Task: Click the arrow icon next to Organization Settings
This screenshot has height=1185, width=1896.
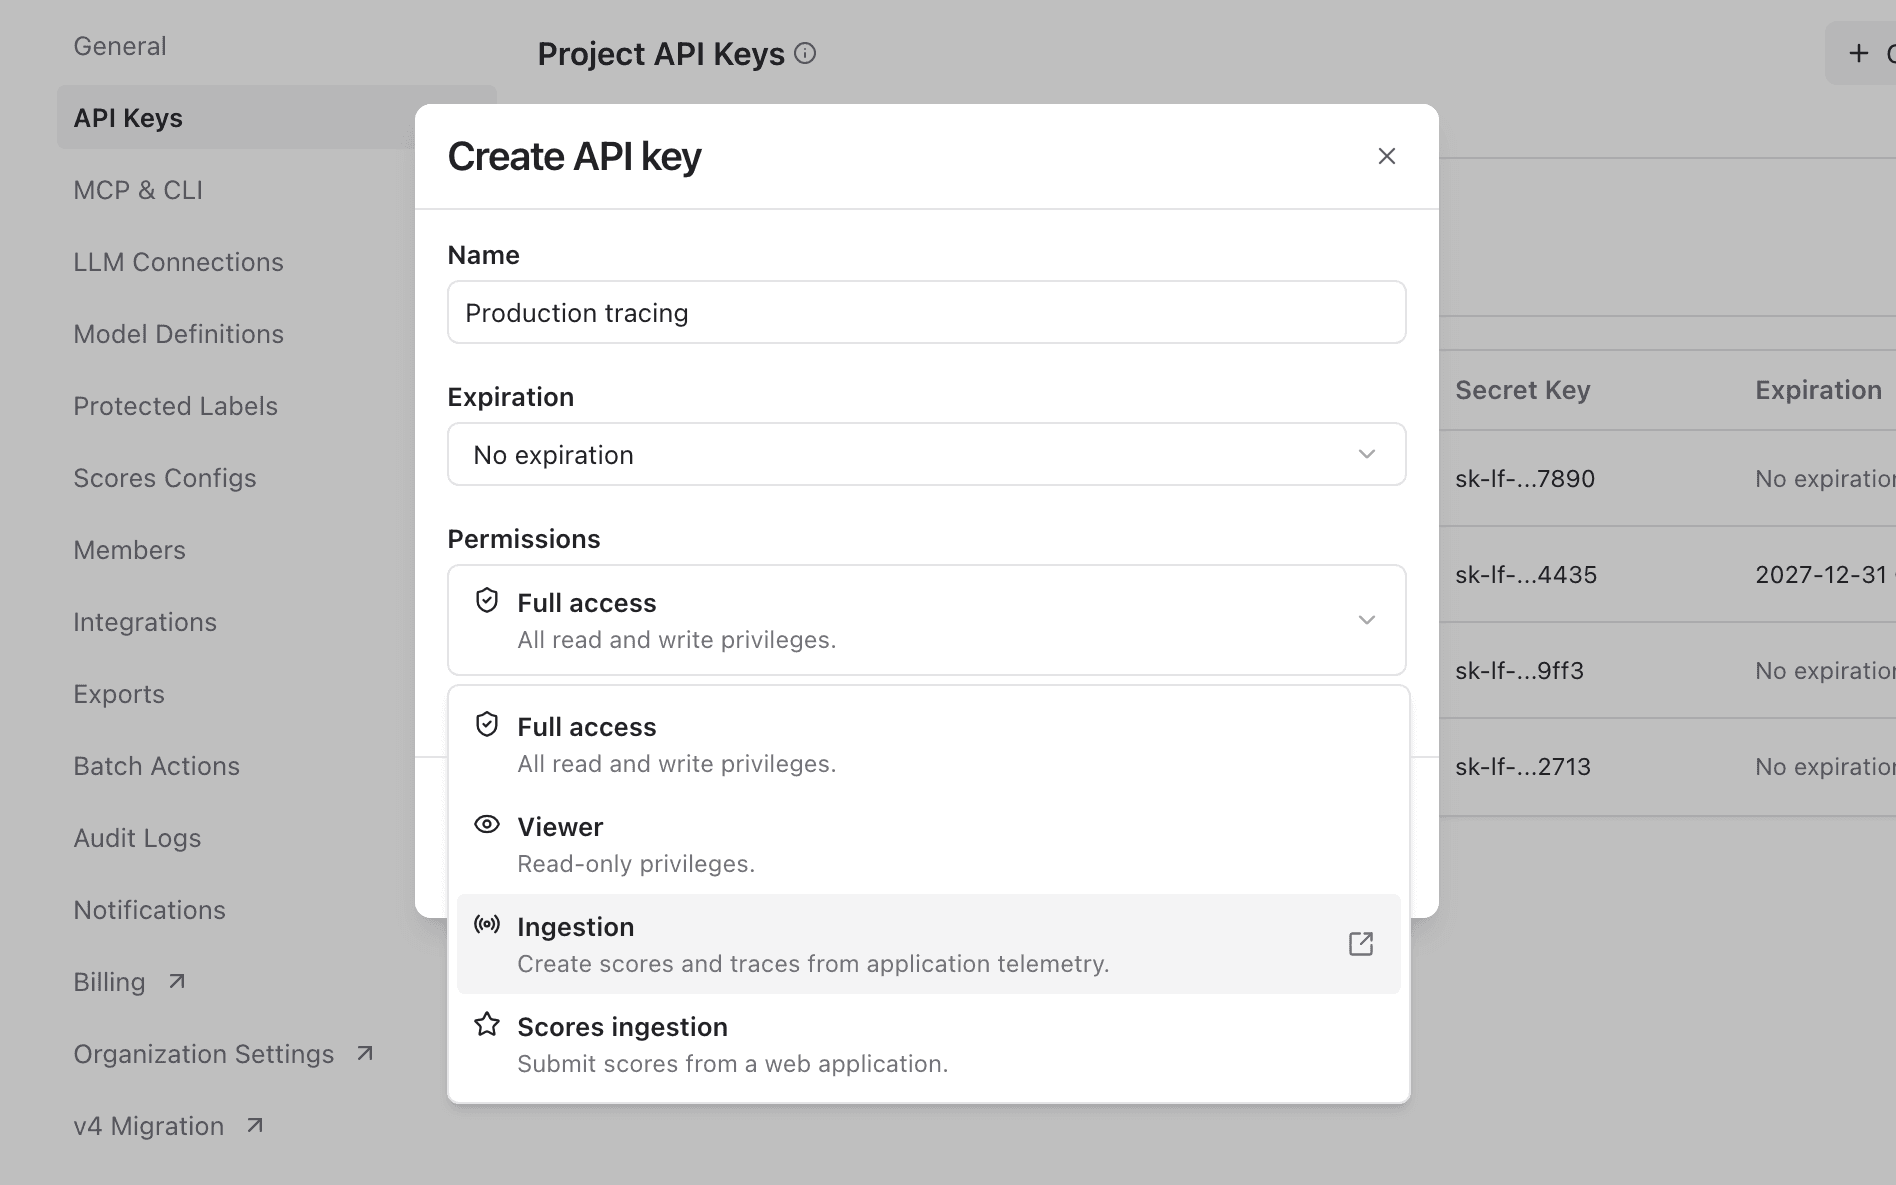Action: coord(365,1053)
